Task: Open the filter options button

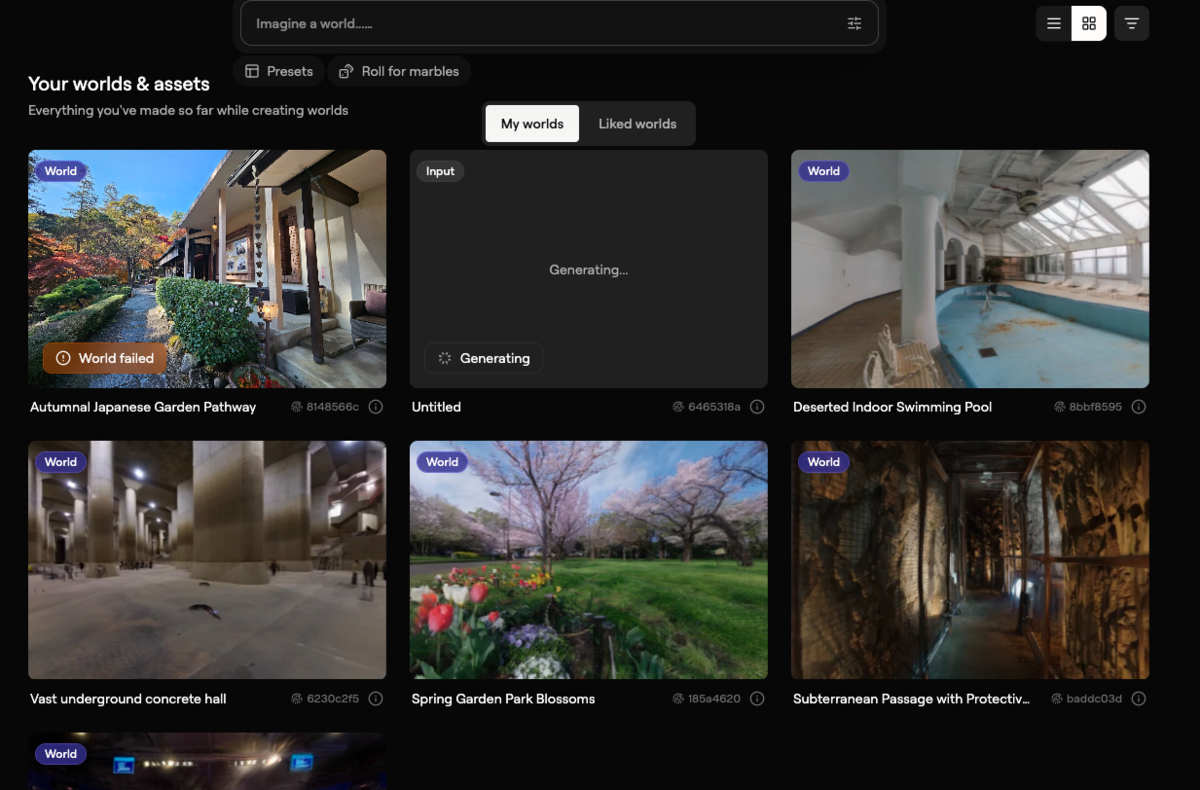Action: (x=1132, y=23)
